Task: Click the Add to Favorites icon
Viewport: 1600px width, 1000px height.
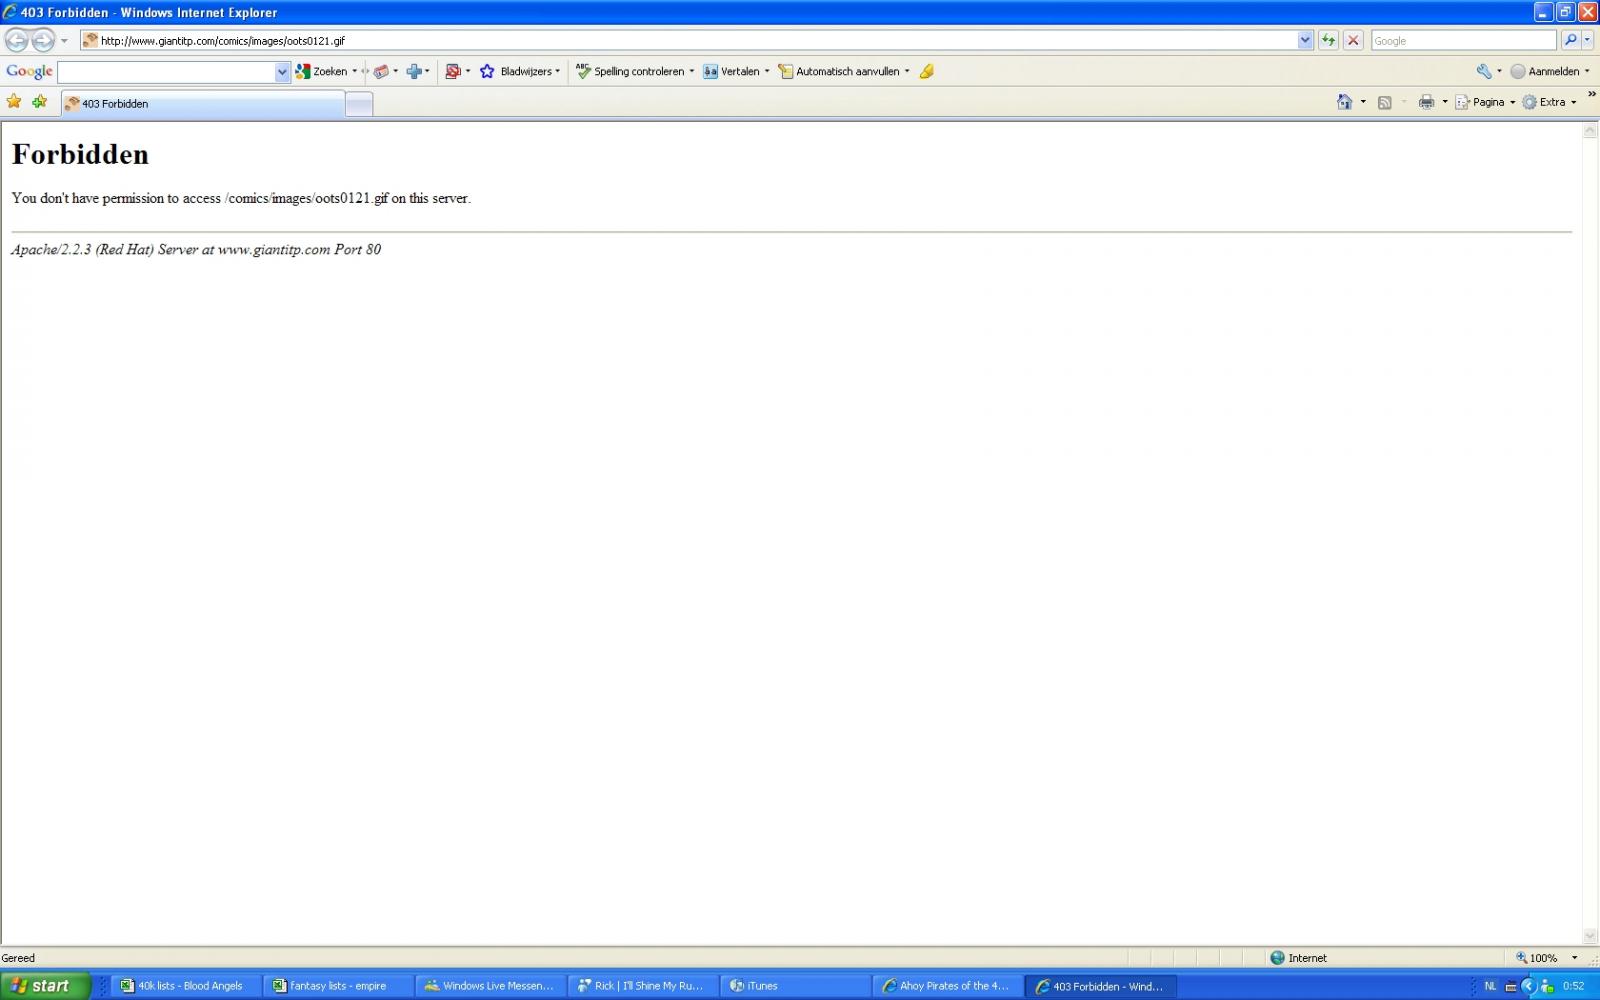Action: pos(40,102)
